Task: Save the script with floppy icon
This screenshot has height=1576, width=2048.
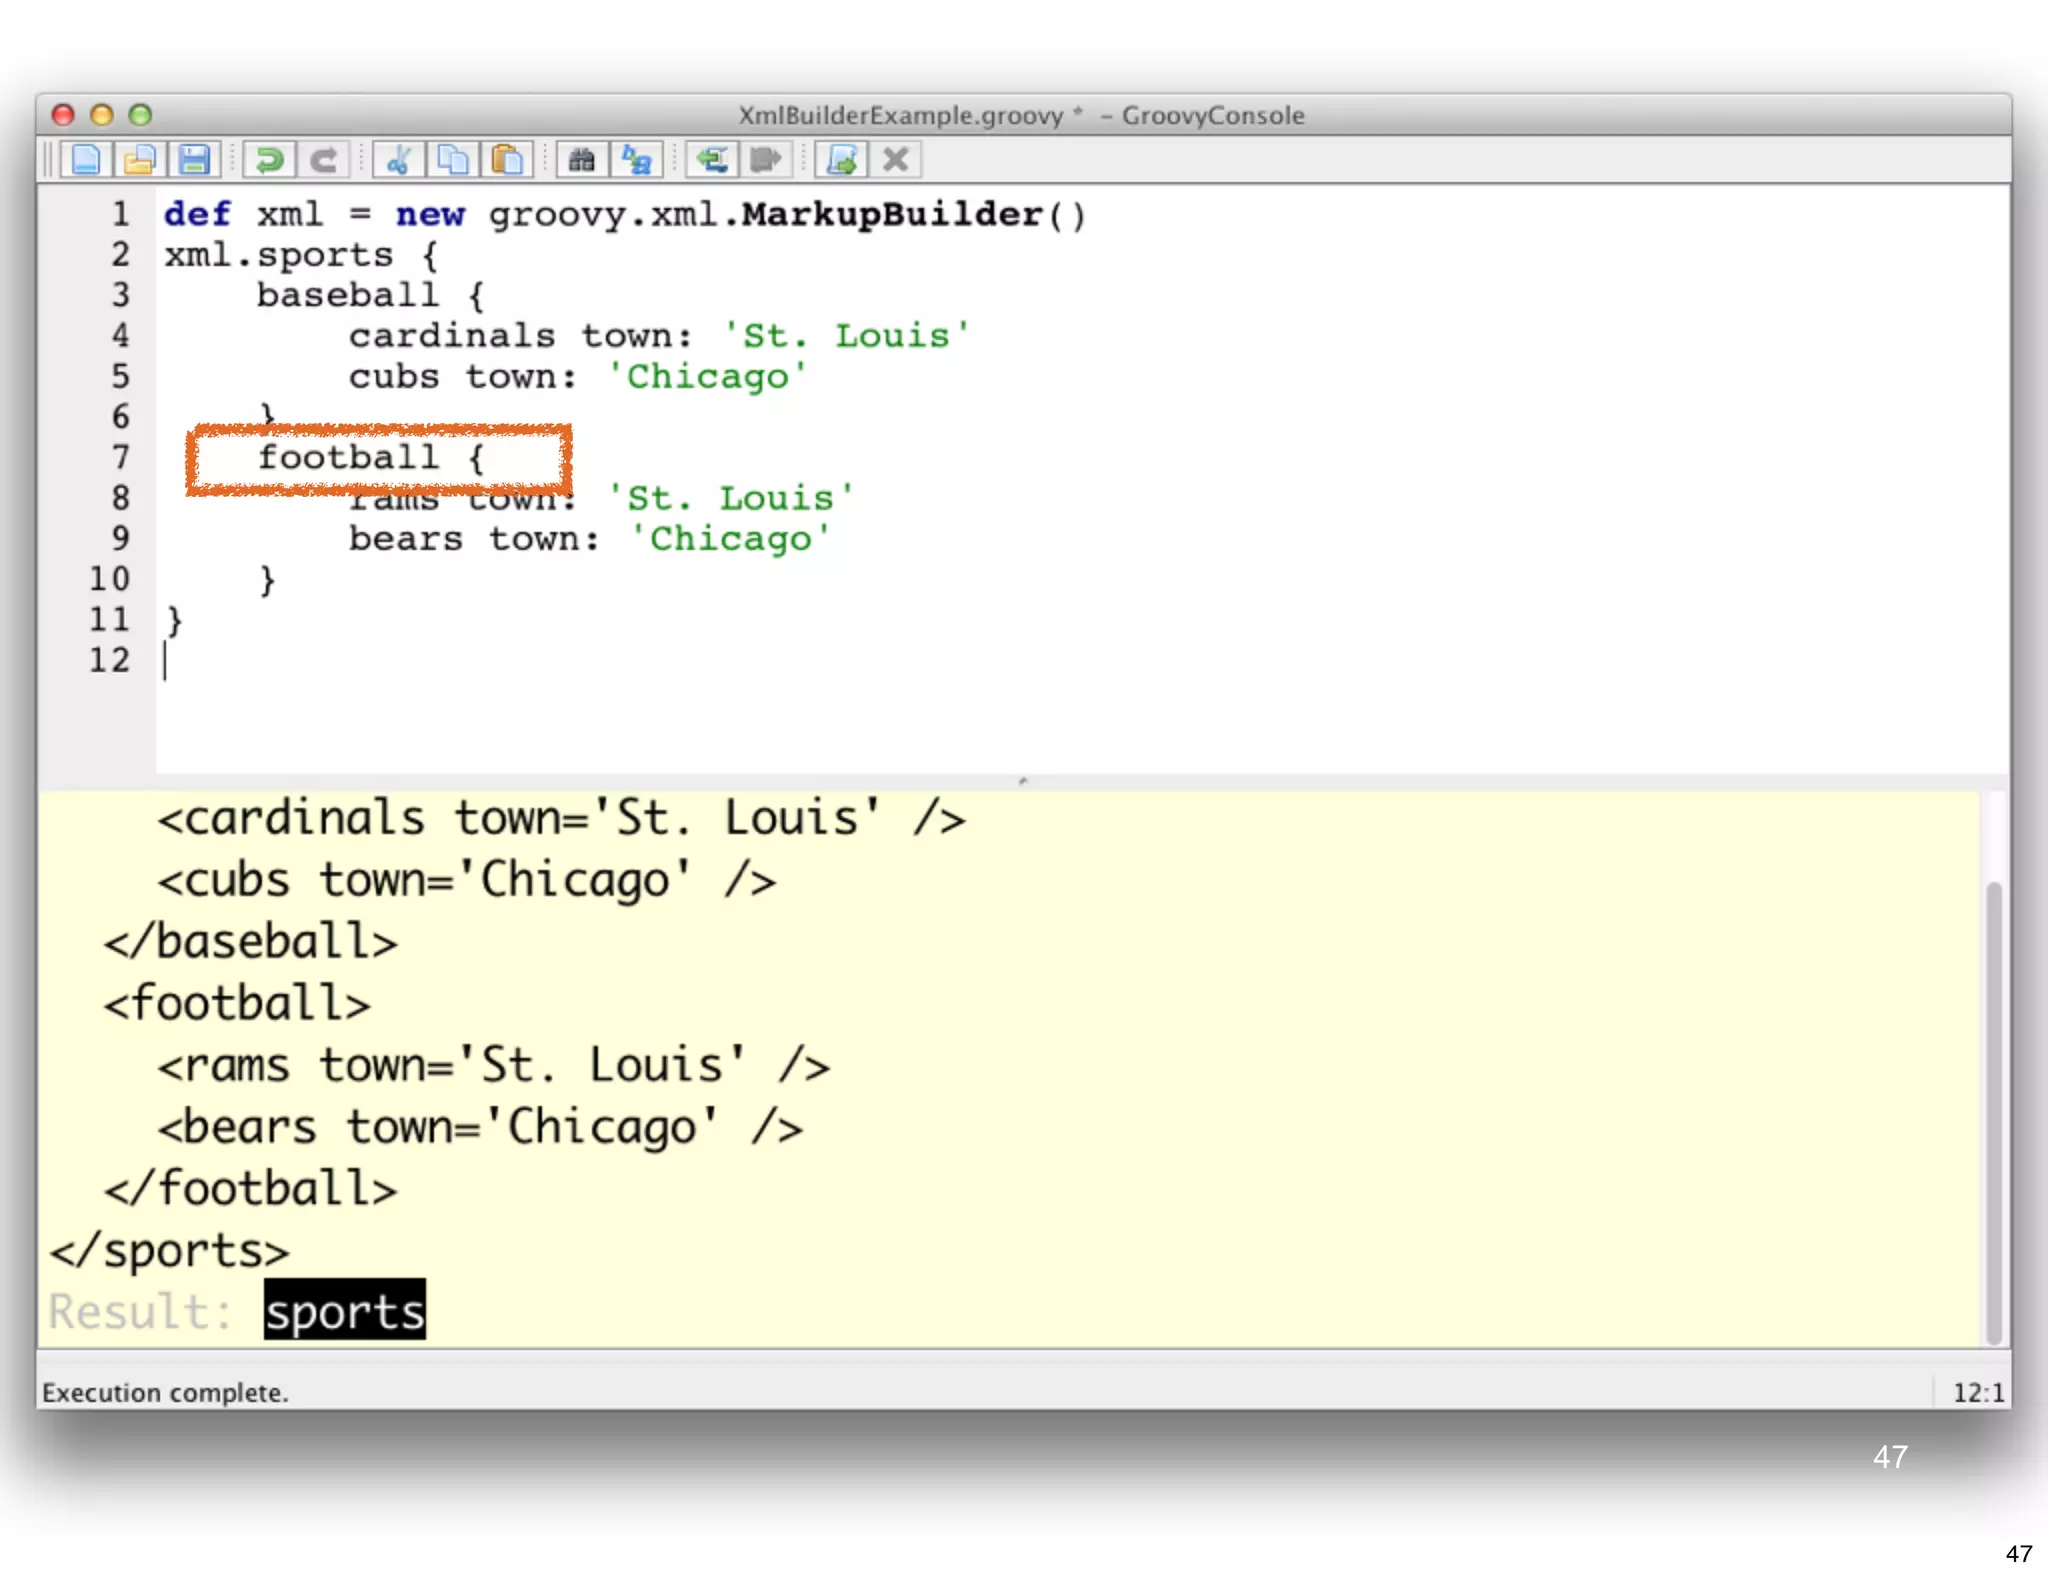Action: [x=194, y=160]
